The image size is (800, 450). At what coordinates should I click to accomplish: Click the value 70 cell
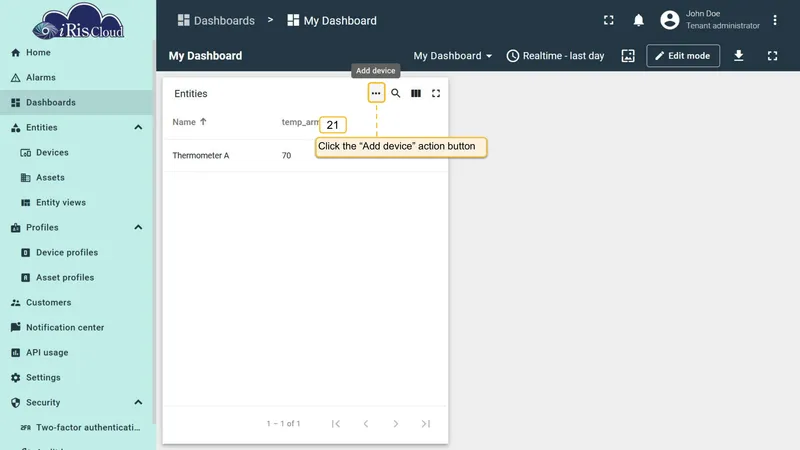click(286, 156)
